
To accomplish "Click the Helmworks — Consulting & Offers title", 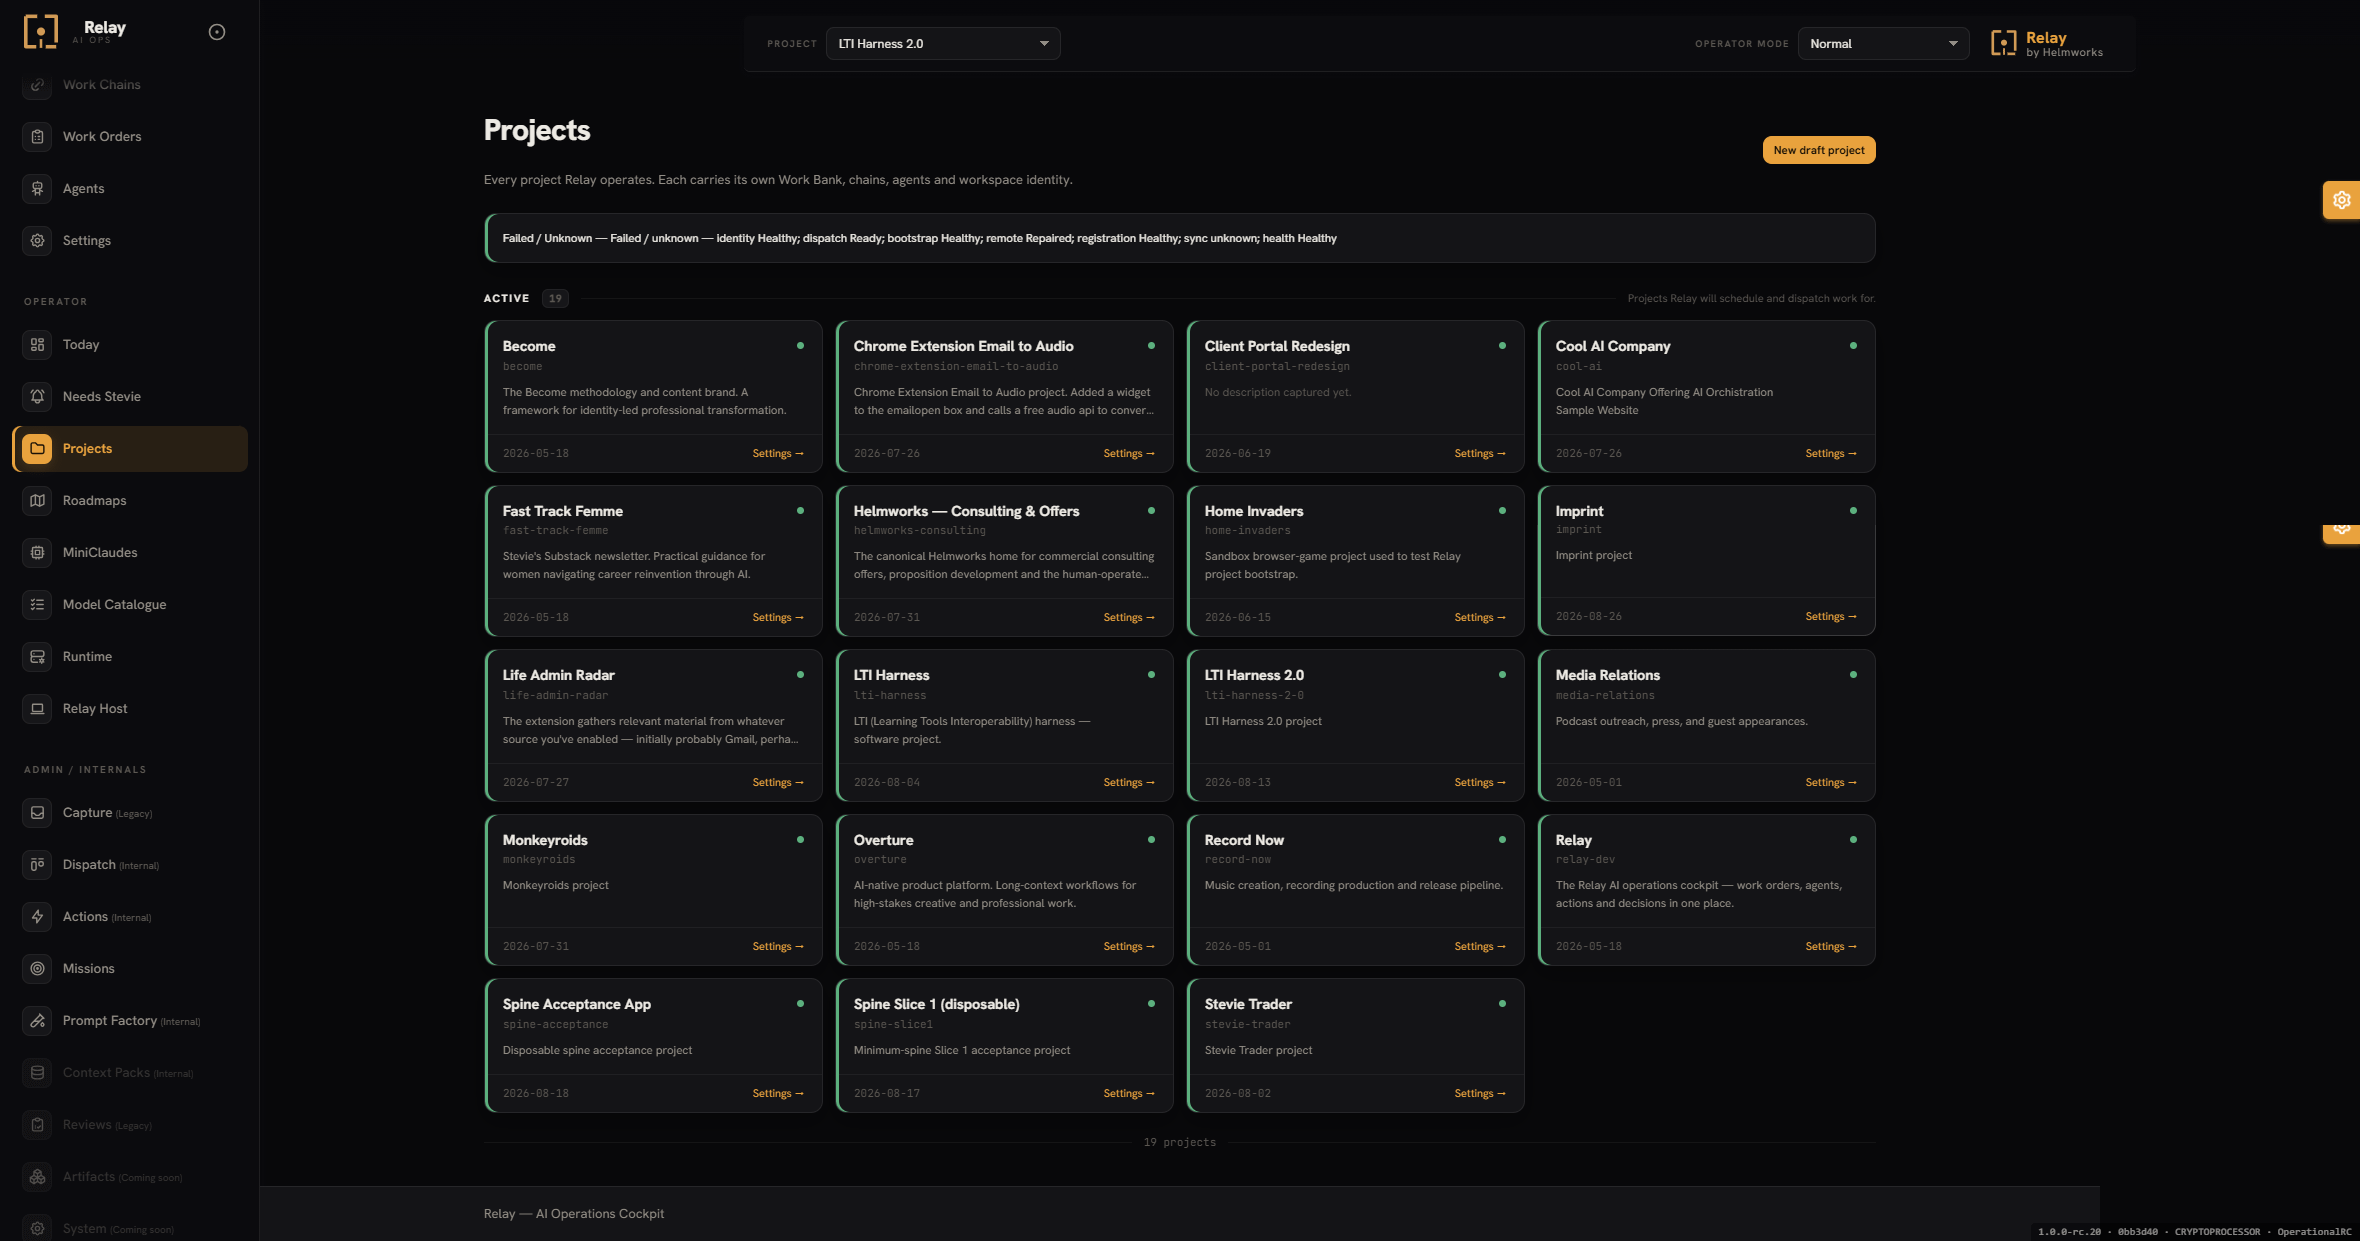I will [966, 511].
